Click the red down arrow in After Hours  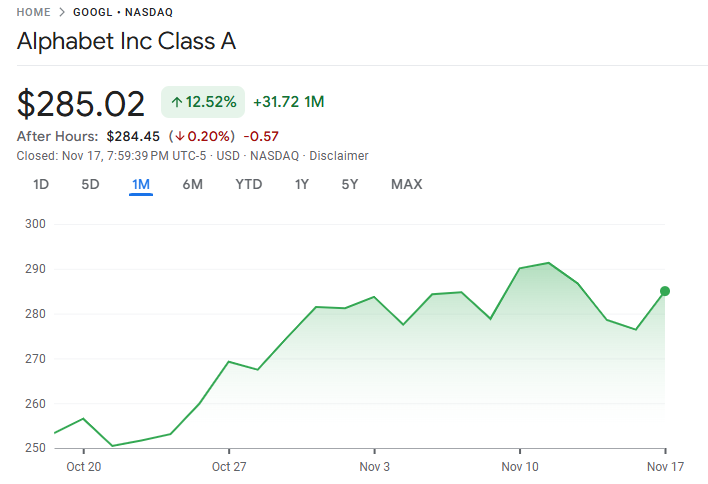[178, 136]
